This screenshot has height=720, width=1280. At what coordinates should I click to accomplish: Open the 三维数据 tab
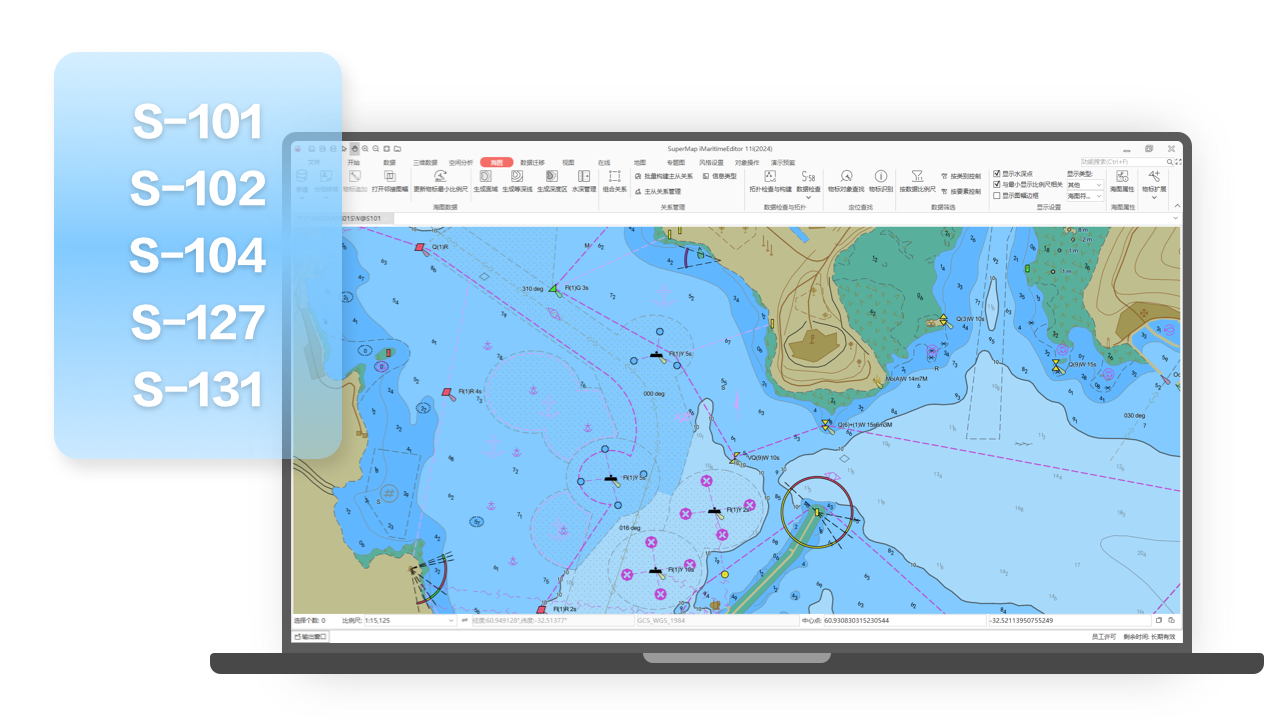pos(425,162)
